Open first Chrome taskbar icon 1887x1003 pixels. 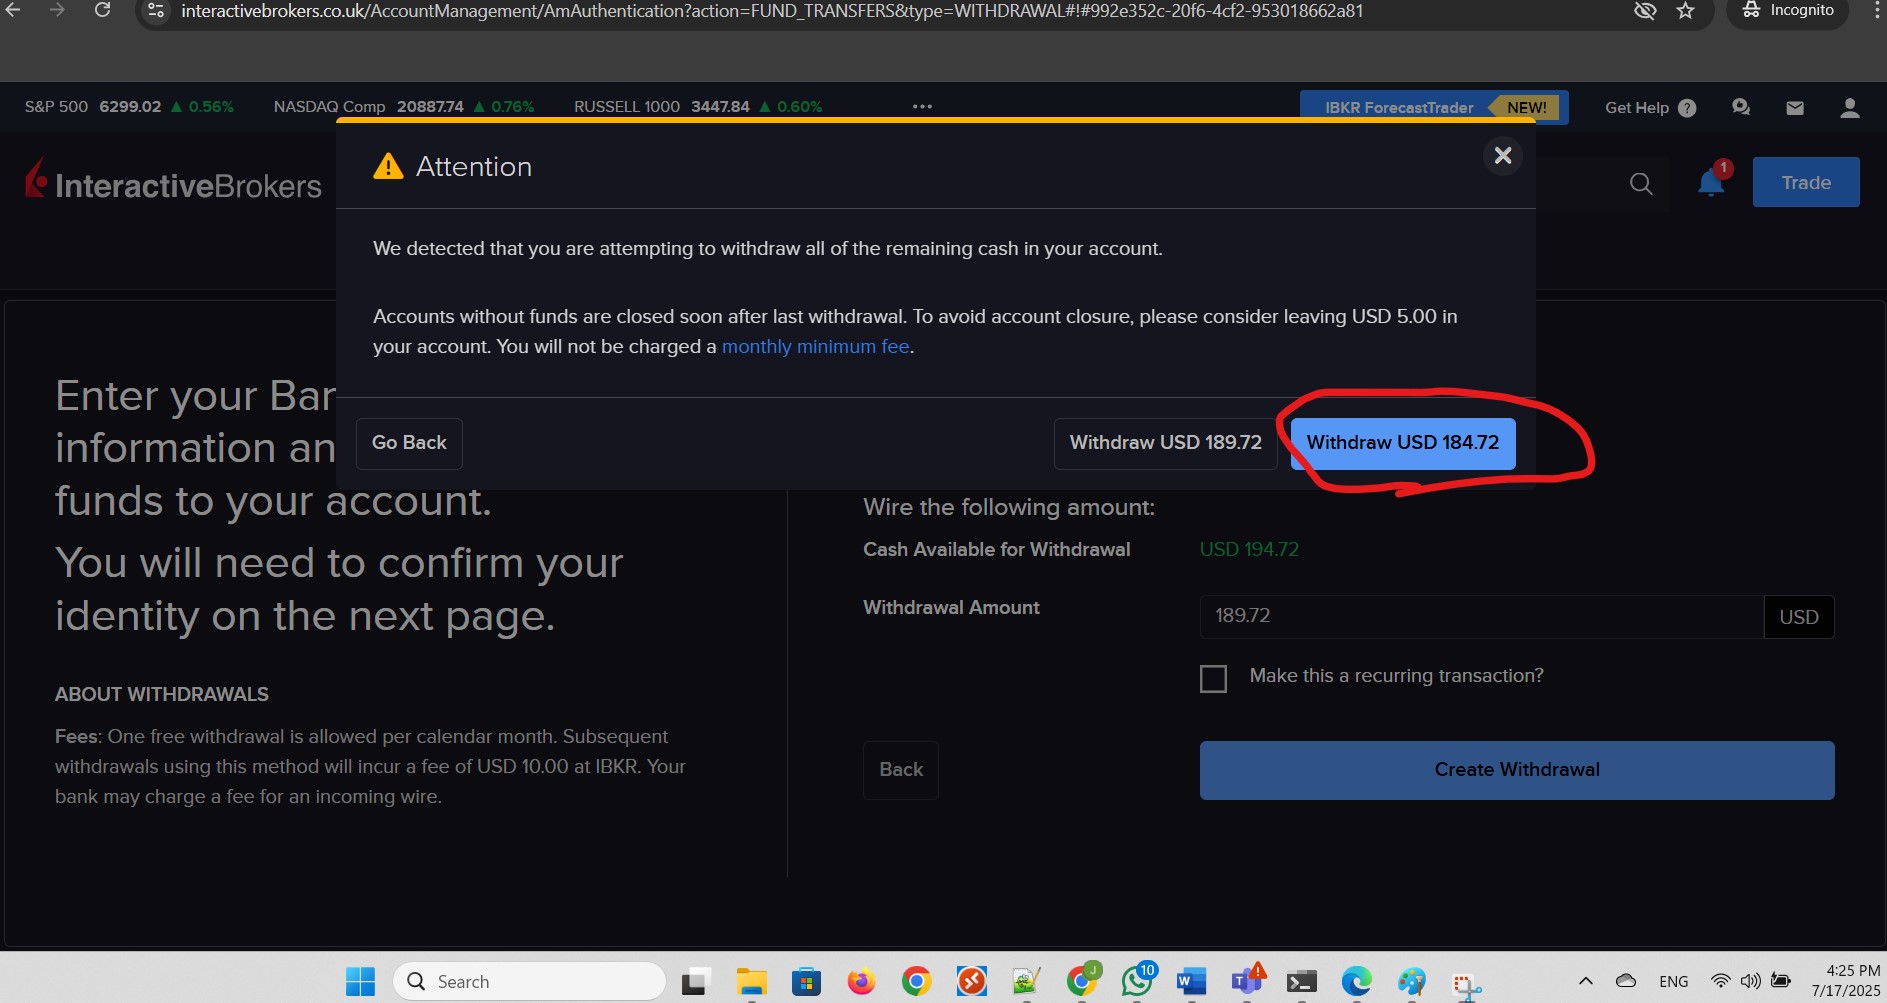point(916,982)
